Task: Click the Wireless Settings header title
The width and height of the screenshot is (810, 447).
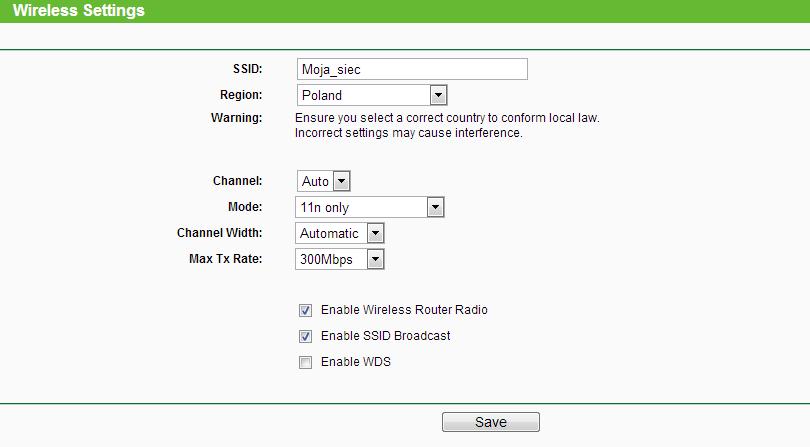Action: click(79, 10)
